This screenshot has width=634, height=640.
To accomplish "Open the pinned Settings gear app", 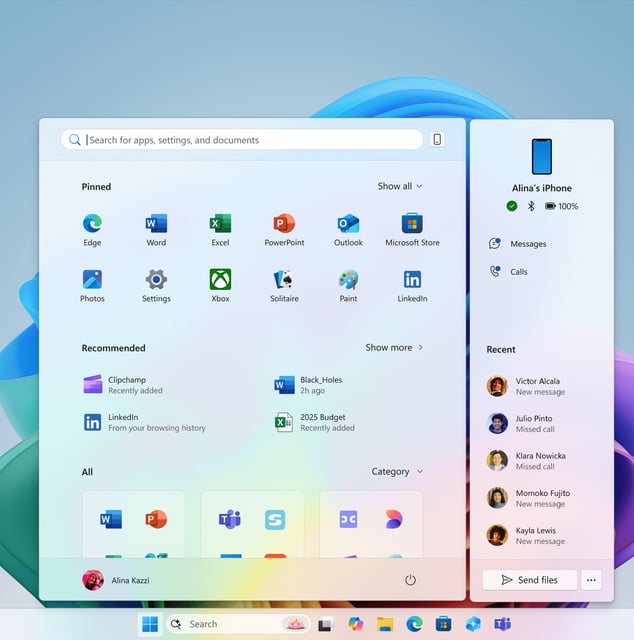I will 156,285.
